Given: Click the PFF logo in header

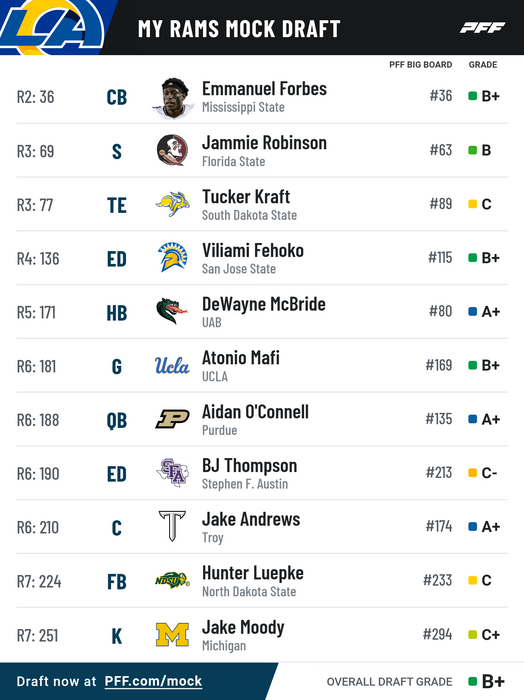Looking at the screenshot, I should pos(482,28).
